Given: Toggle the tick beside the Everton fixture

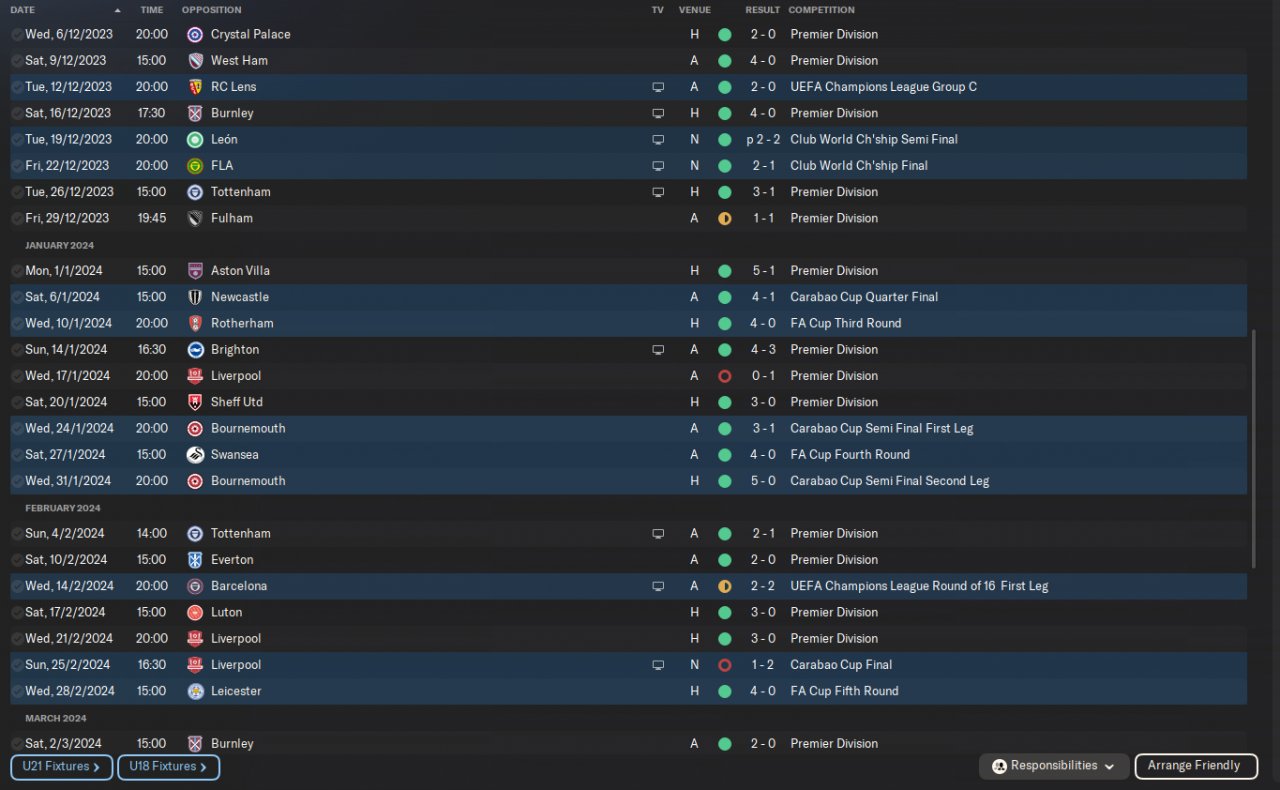Looking at the screenshot, I should 17,560.
